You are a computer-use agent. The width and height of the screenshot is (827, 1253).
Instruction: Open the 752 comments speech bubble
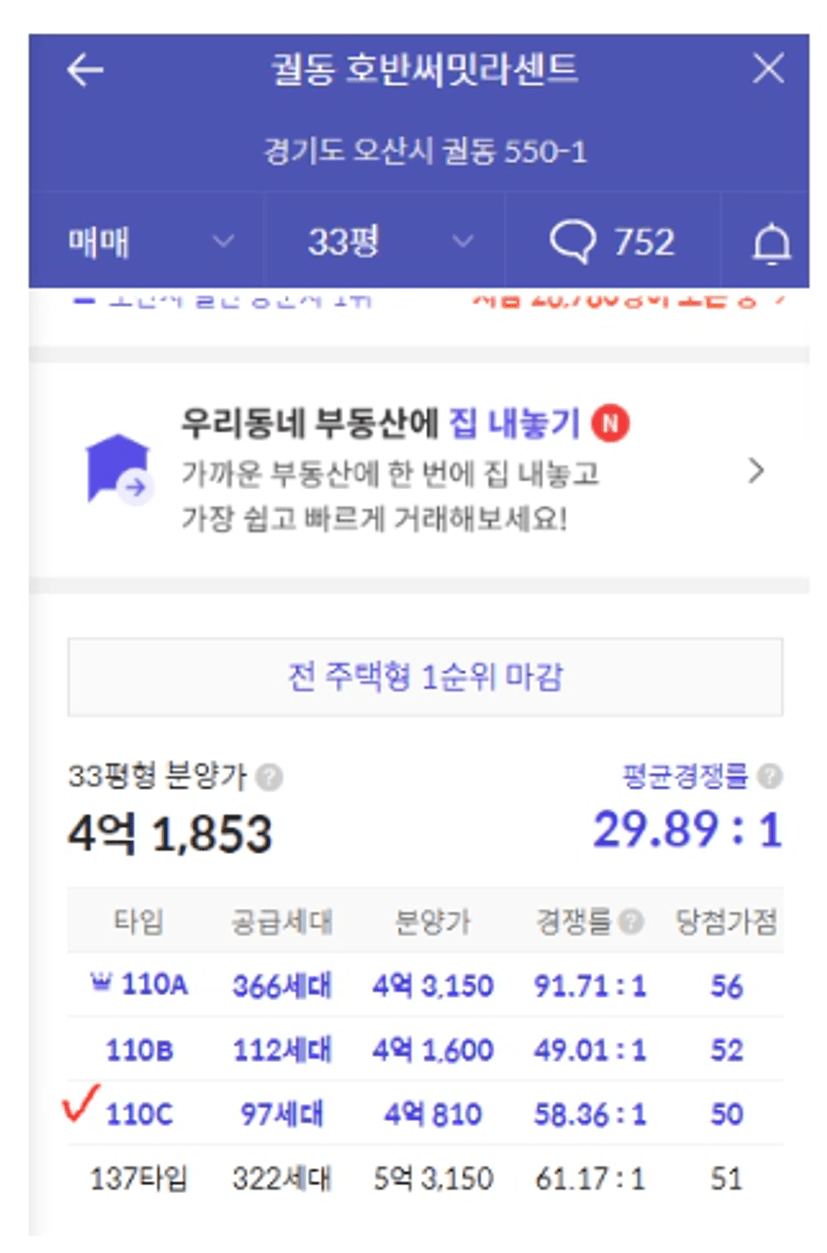(612, 242)
